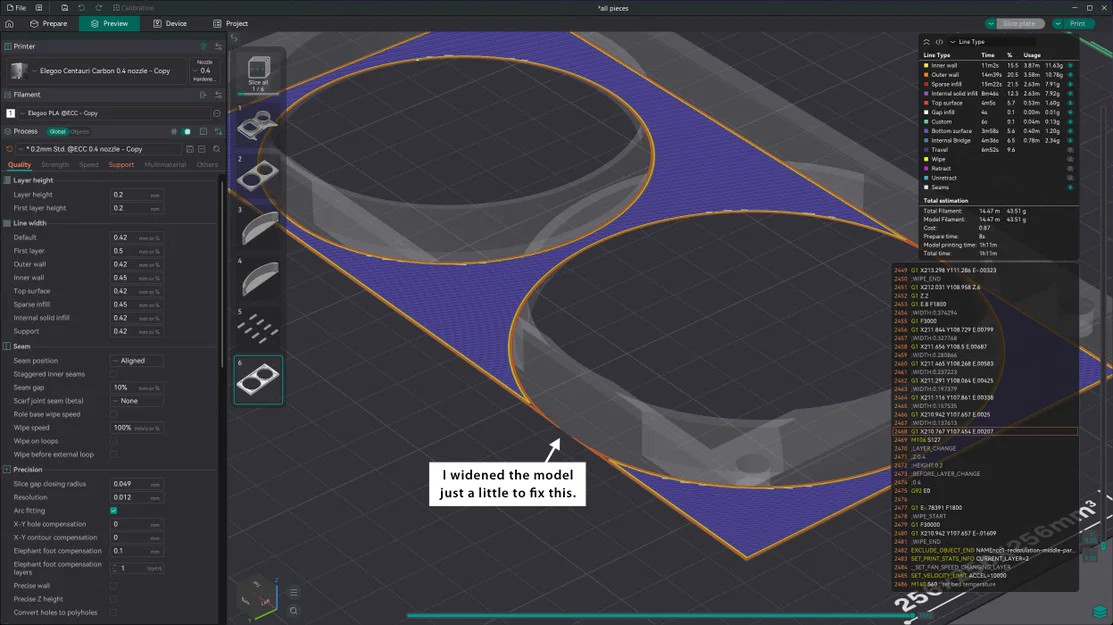Screen dimensions: 1113x625
Task: Enable Convert holes to polyholes checkbox
Action: click(114, 613)
